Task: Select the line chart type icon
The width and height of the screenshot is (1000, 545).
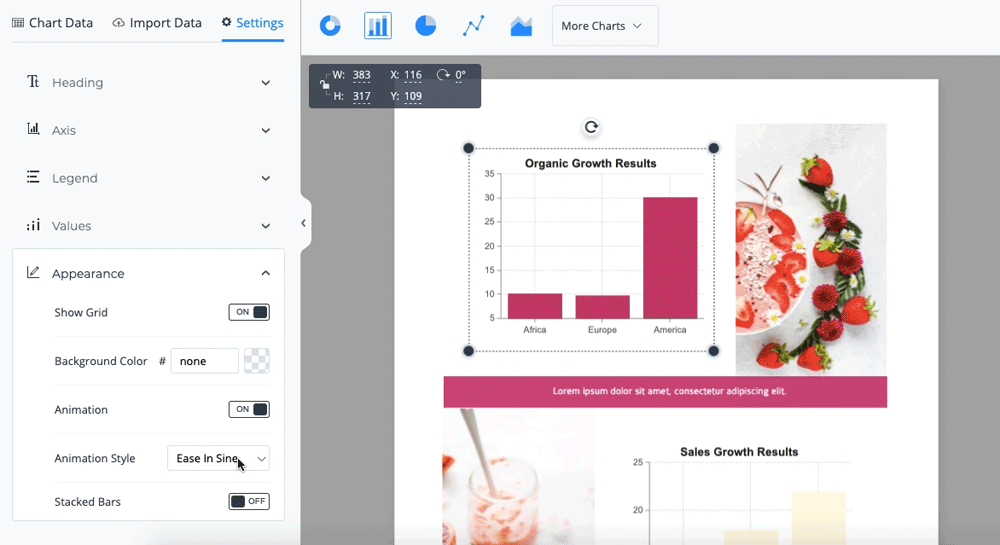Action: pyautogui.click(x=473, y=25)
